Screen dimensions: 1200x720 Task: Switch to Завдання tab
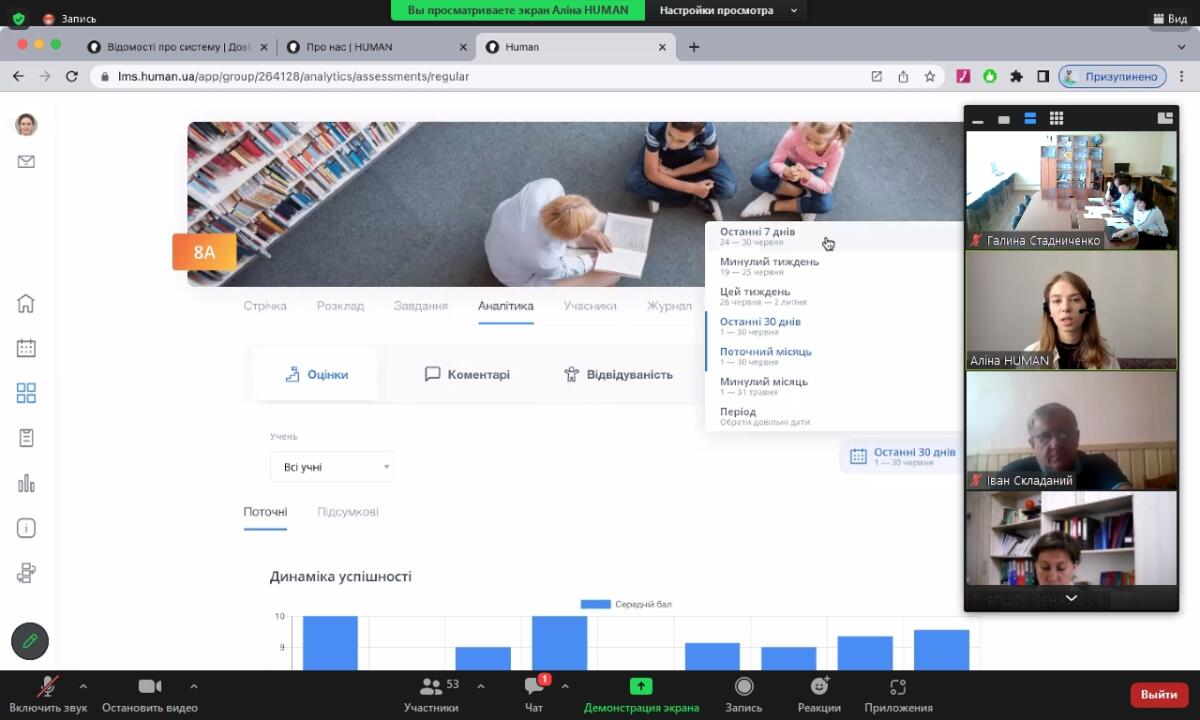pos(420,306)
